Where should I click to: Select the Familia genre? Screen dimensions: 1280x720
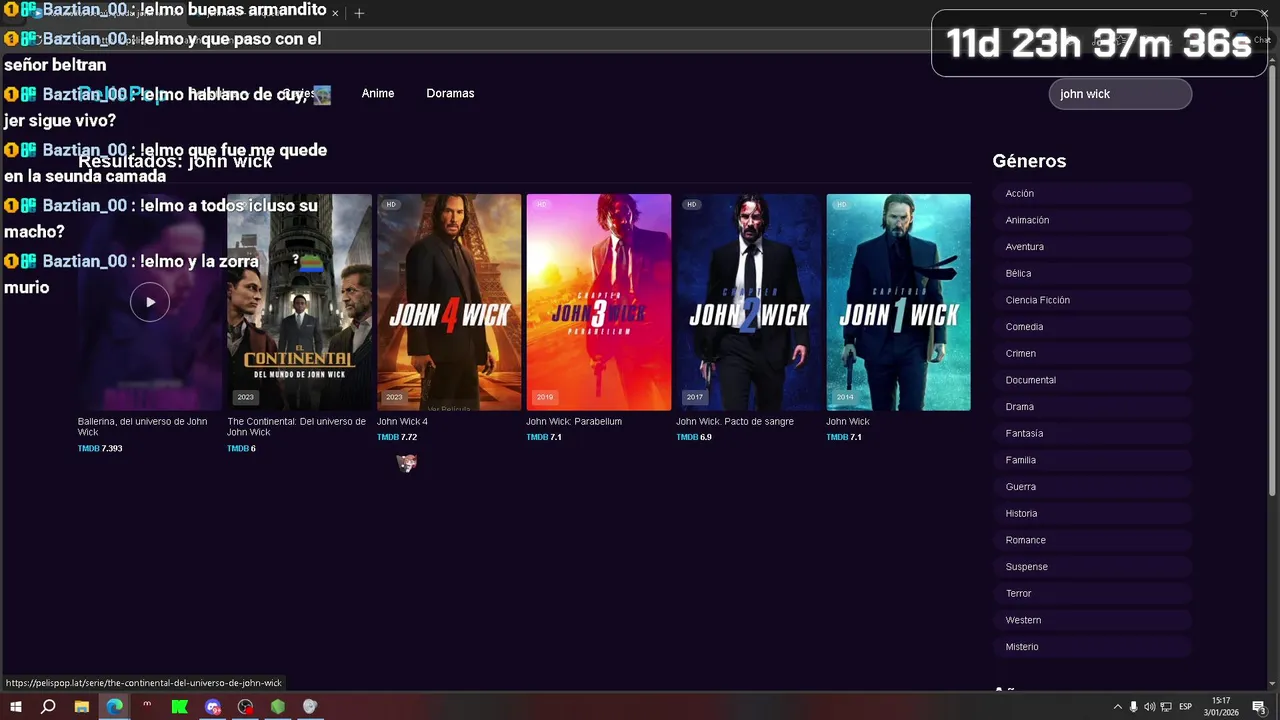coord(1092,460)
